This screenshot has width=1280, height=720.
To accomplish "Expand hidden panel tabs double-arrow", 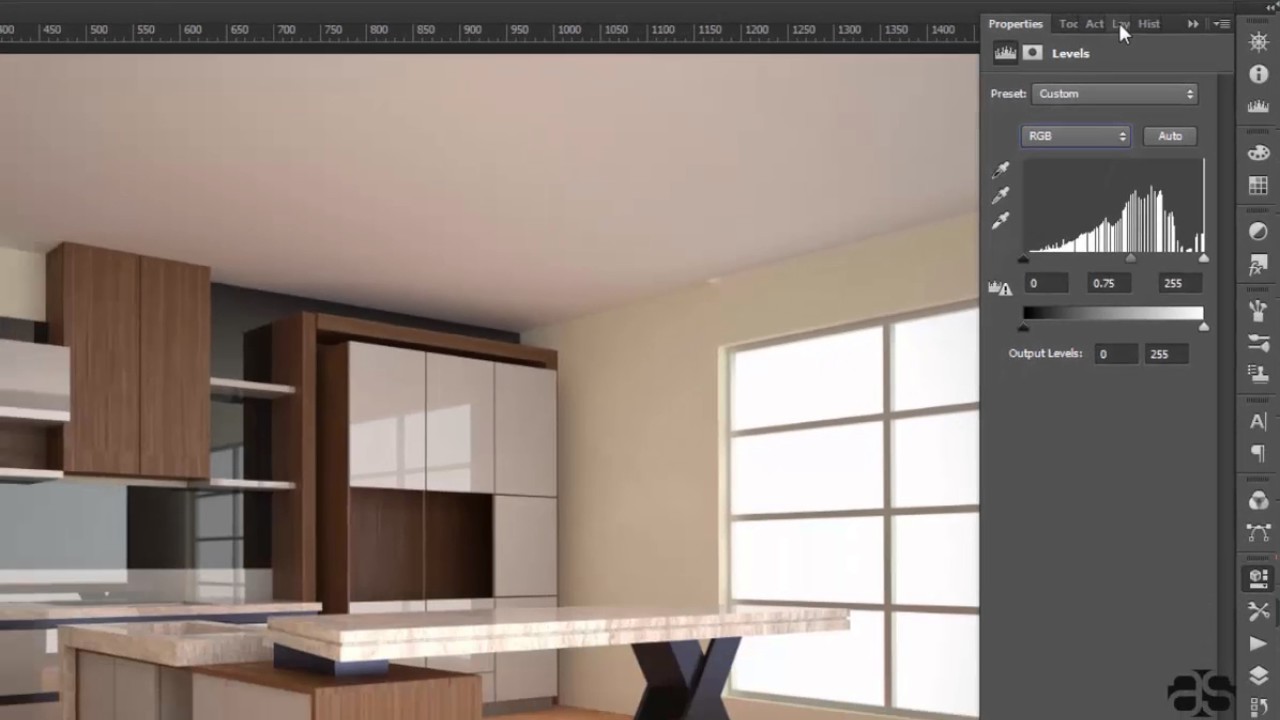I will (x=1193, y=24).
